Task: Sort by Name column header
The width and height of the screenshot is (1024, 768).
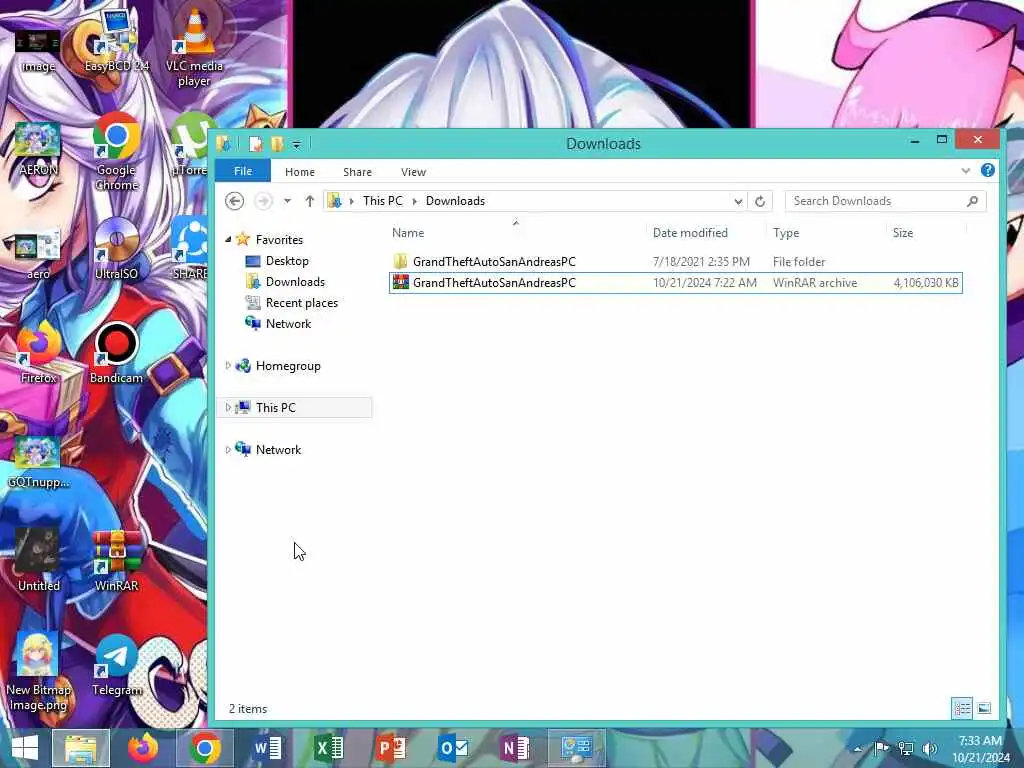Action: click(x=408, y=233)
